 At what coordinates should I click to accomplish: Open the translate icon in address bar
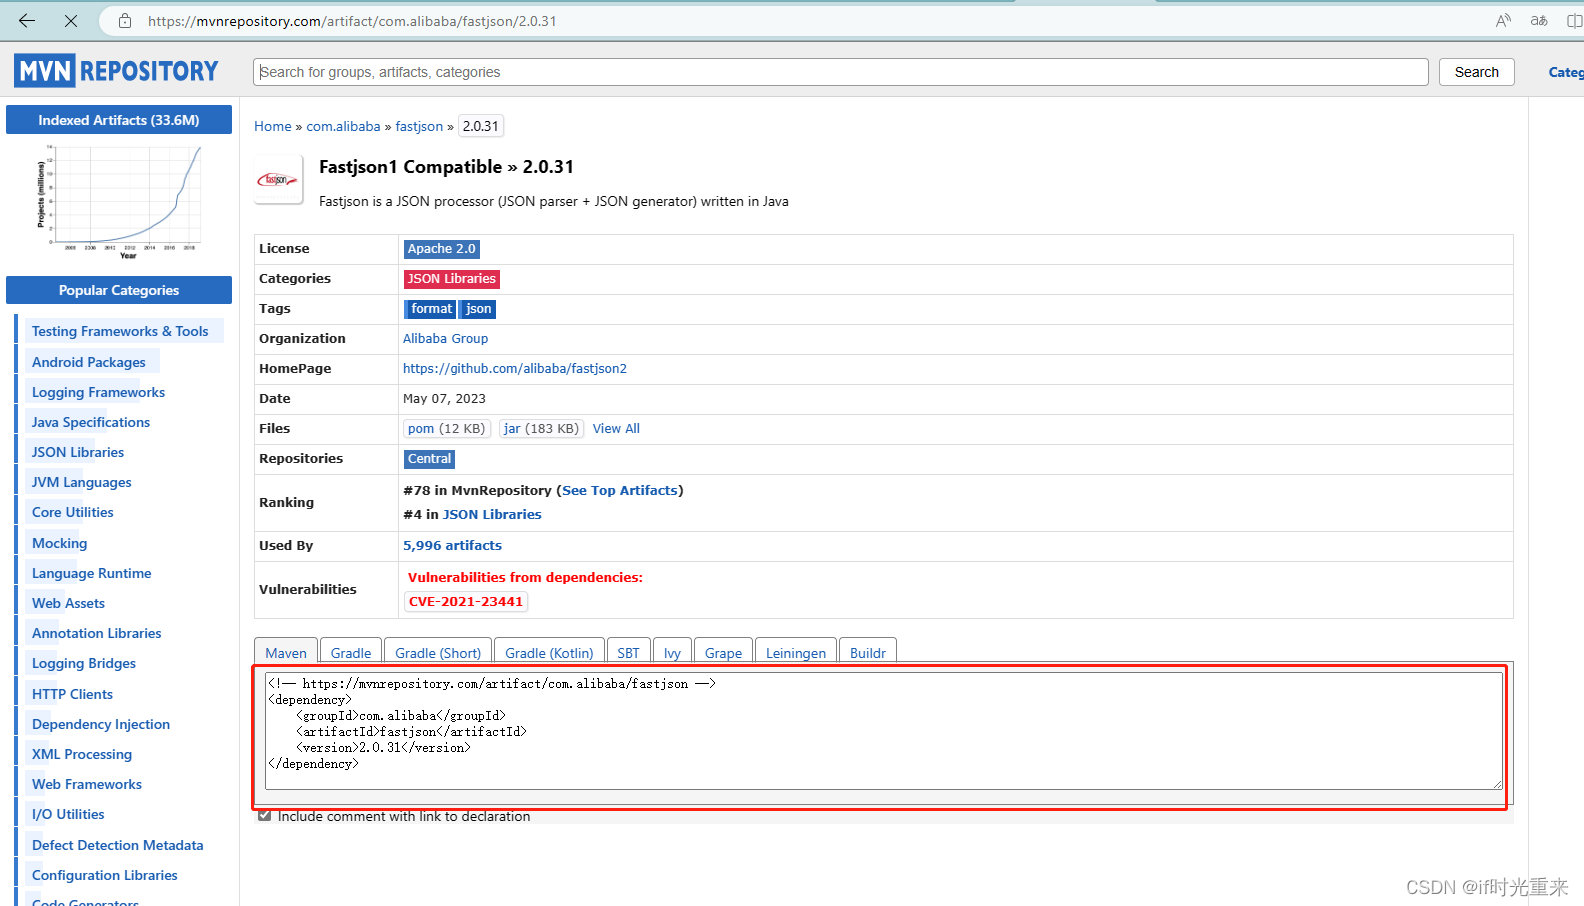click(x=1539, y=20)
